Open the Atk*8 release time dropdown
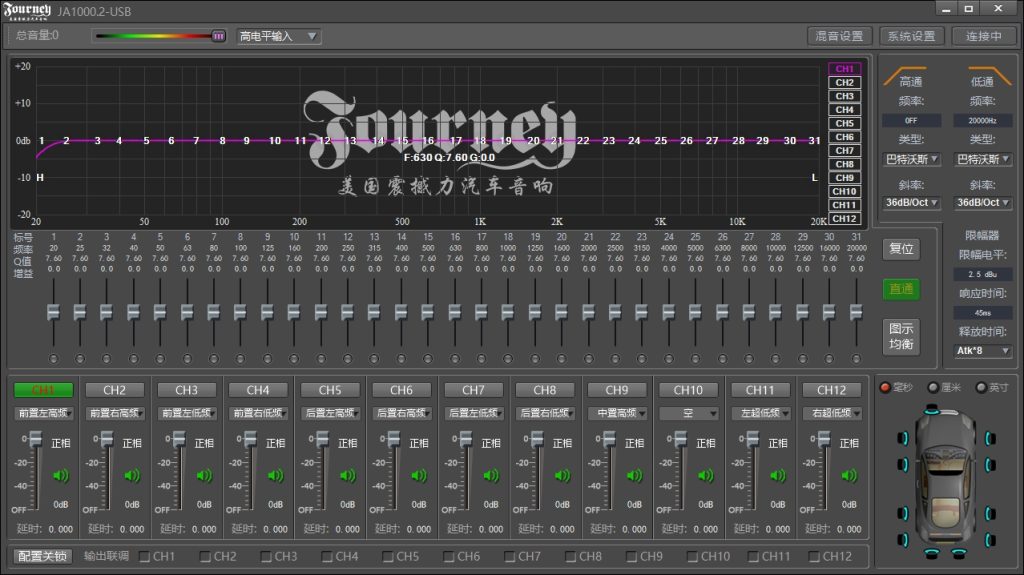Viewport: 1024px width, 575px height. (x=983, y=351)
